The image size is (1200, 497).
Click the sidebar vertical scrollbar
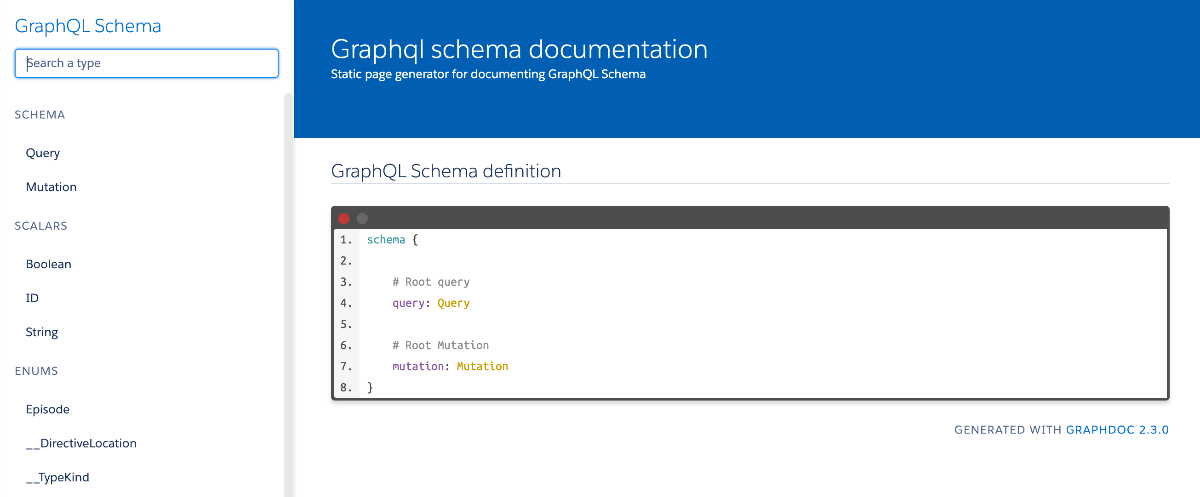tap(289, 295)
